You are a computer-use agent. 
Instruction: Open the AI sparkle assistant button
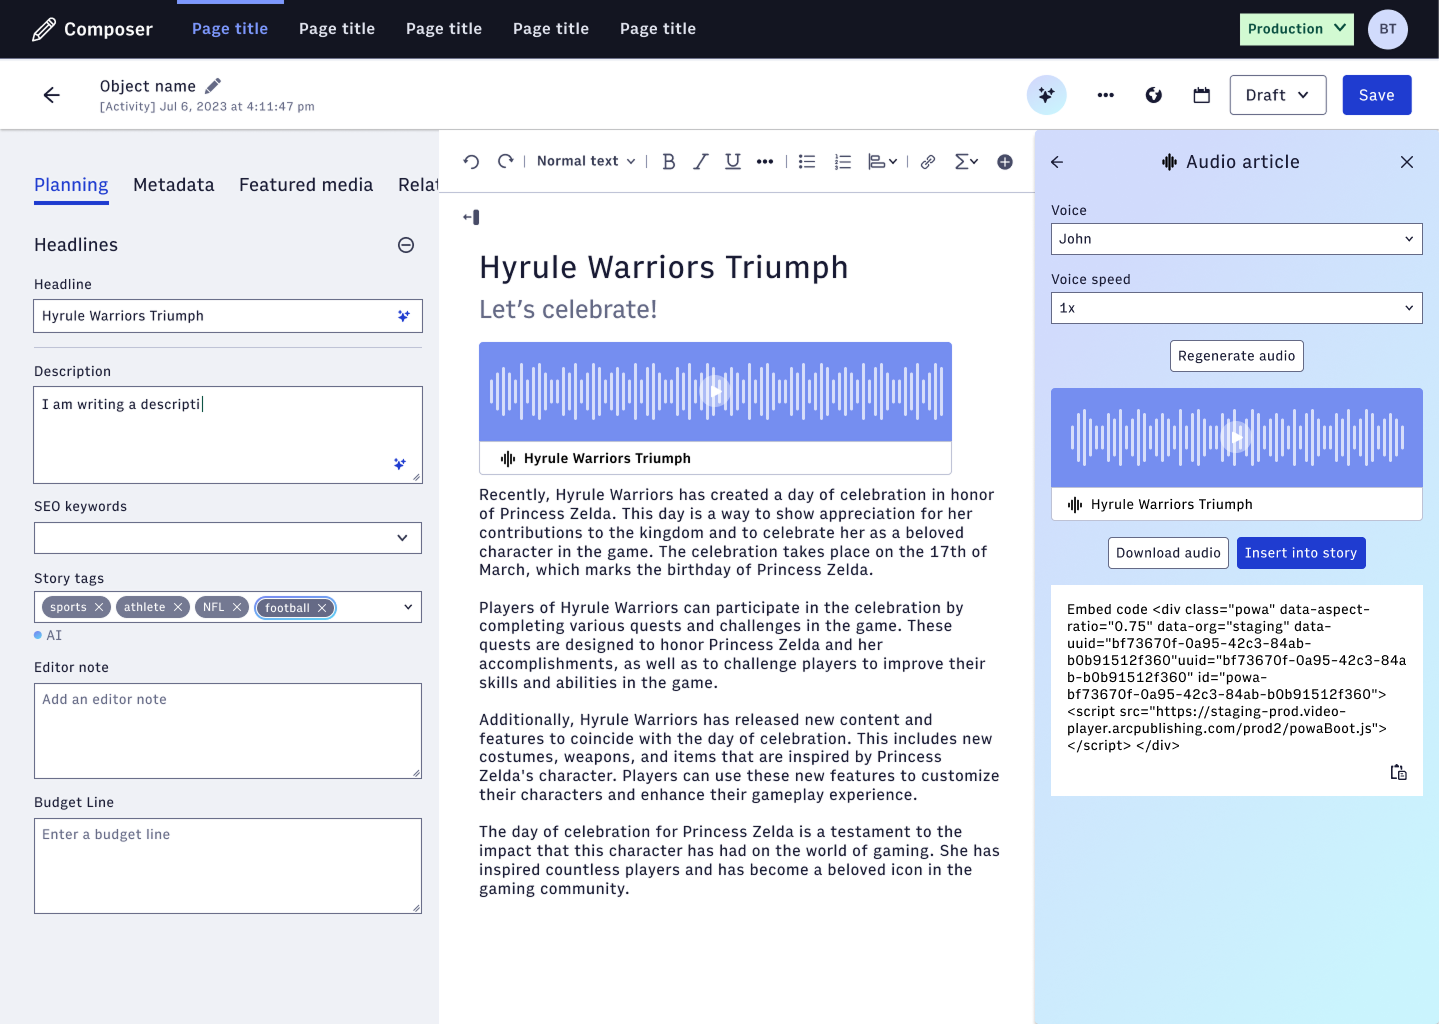[1047, 95]
